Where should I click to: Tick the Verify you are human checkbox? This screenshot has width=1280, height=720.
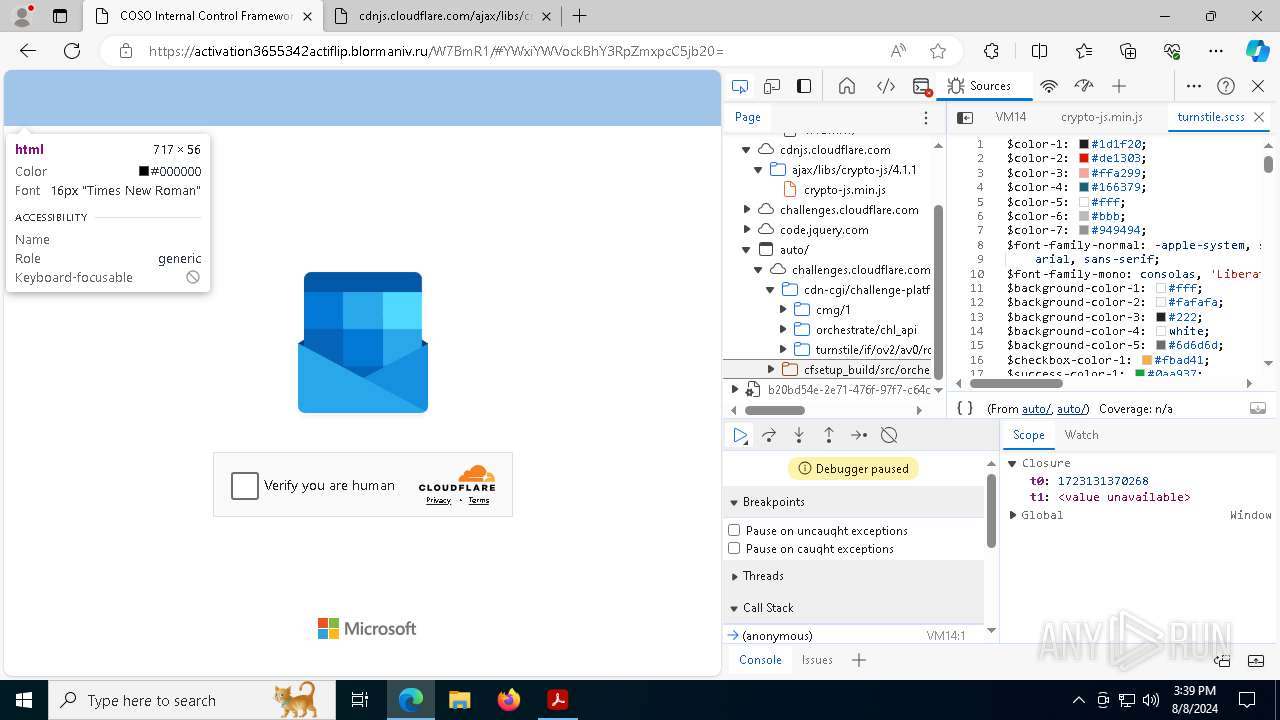(245, 486)
